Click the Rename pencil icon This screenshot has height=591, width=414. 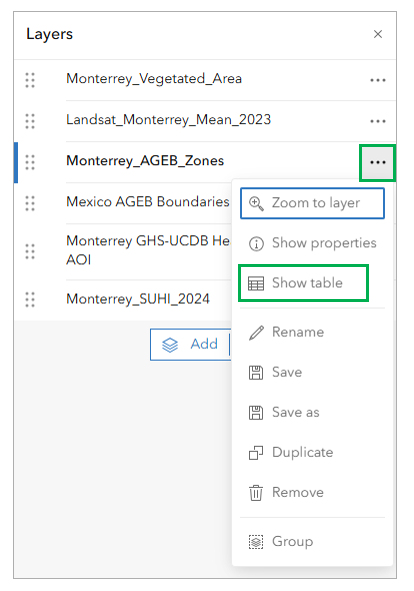(256, 332)
